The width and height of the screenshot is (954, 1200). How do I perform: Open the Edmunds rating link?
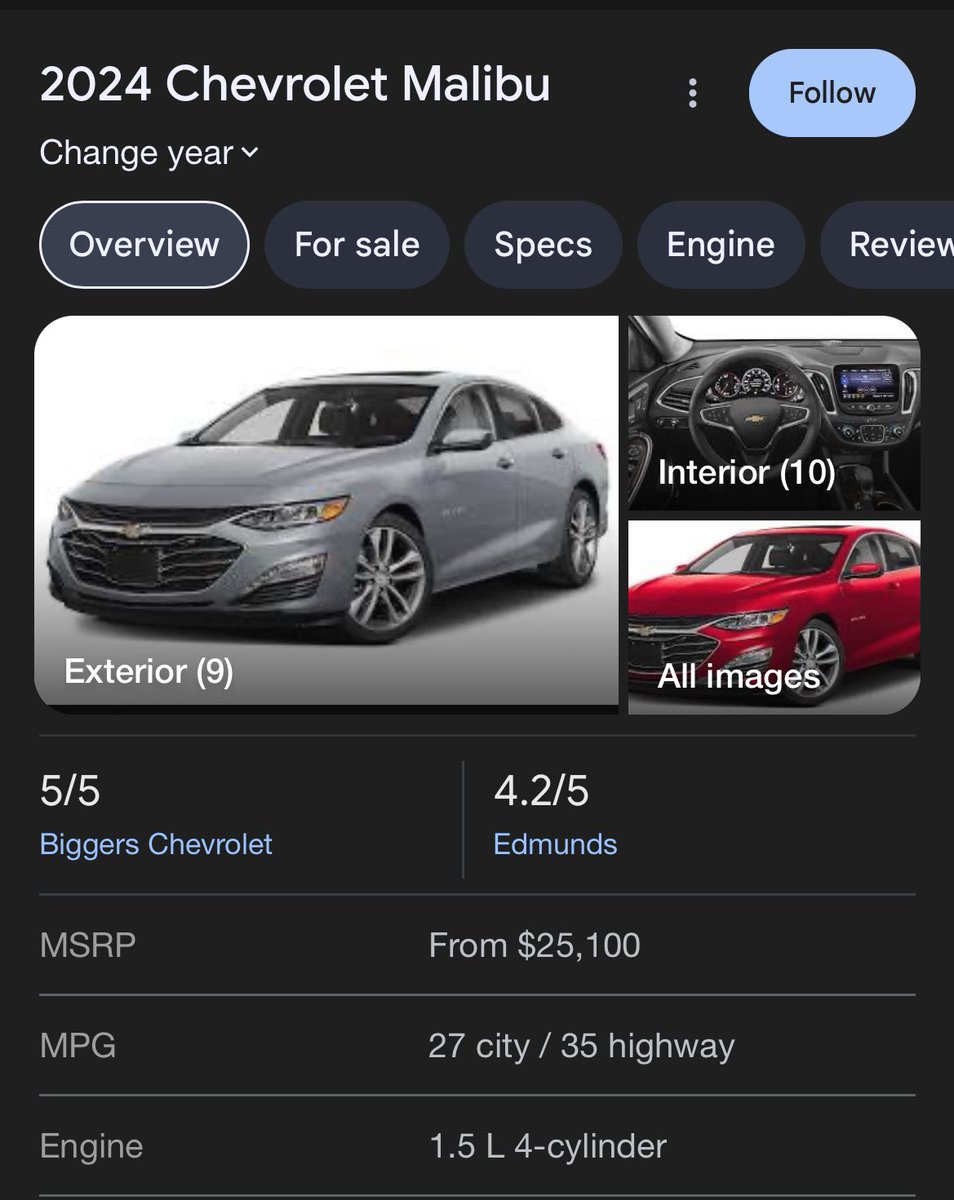click(555, 844)
